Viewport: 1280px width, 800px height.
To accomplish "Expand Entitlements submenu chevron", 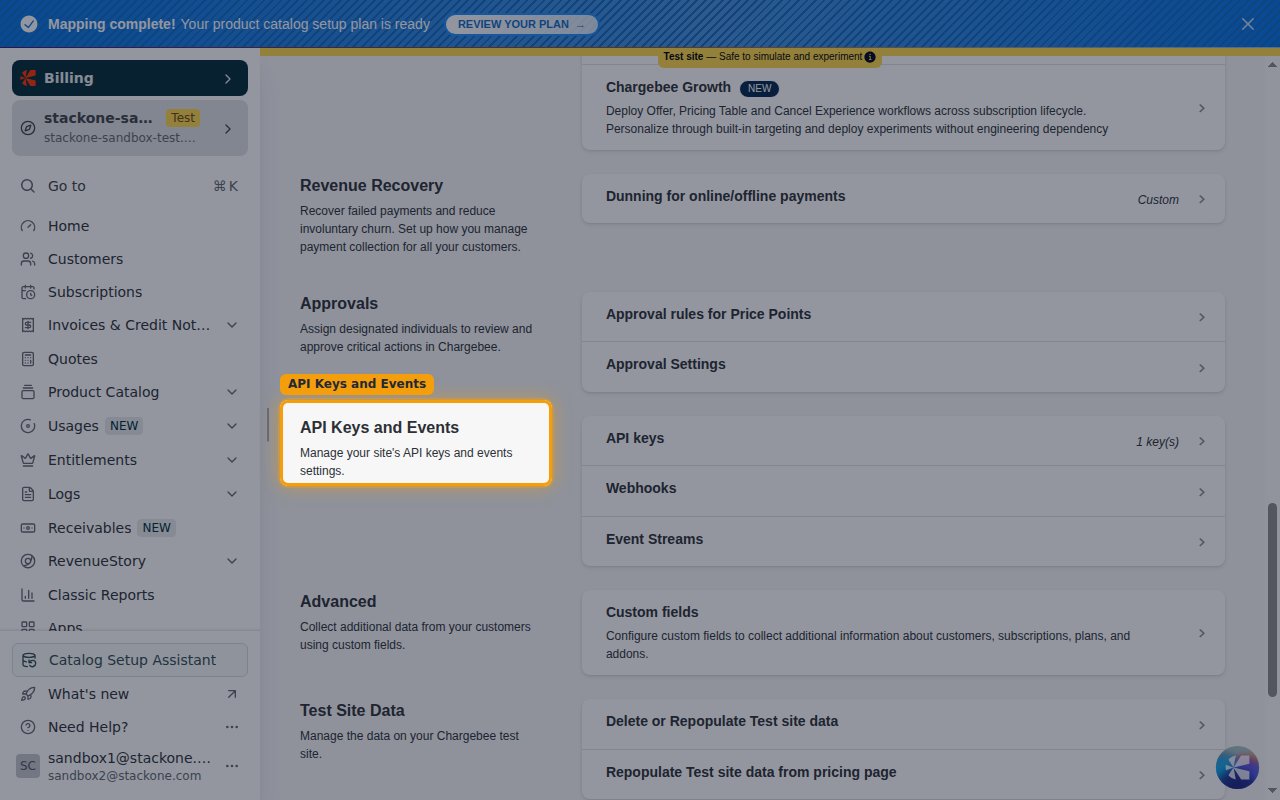I will point(232,460).
